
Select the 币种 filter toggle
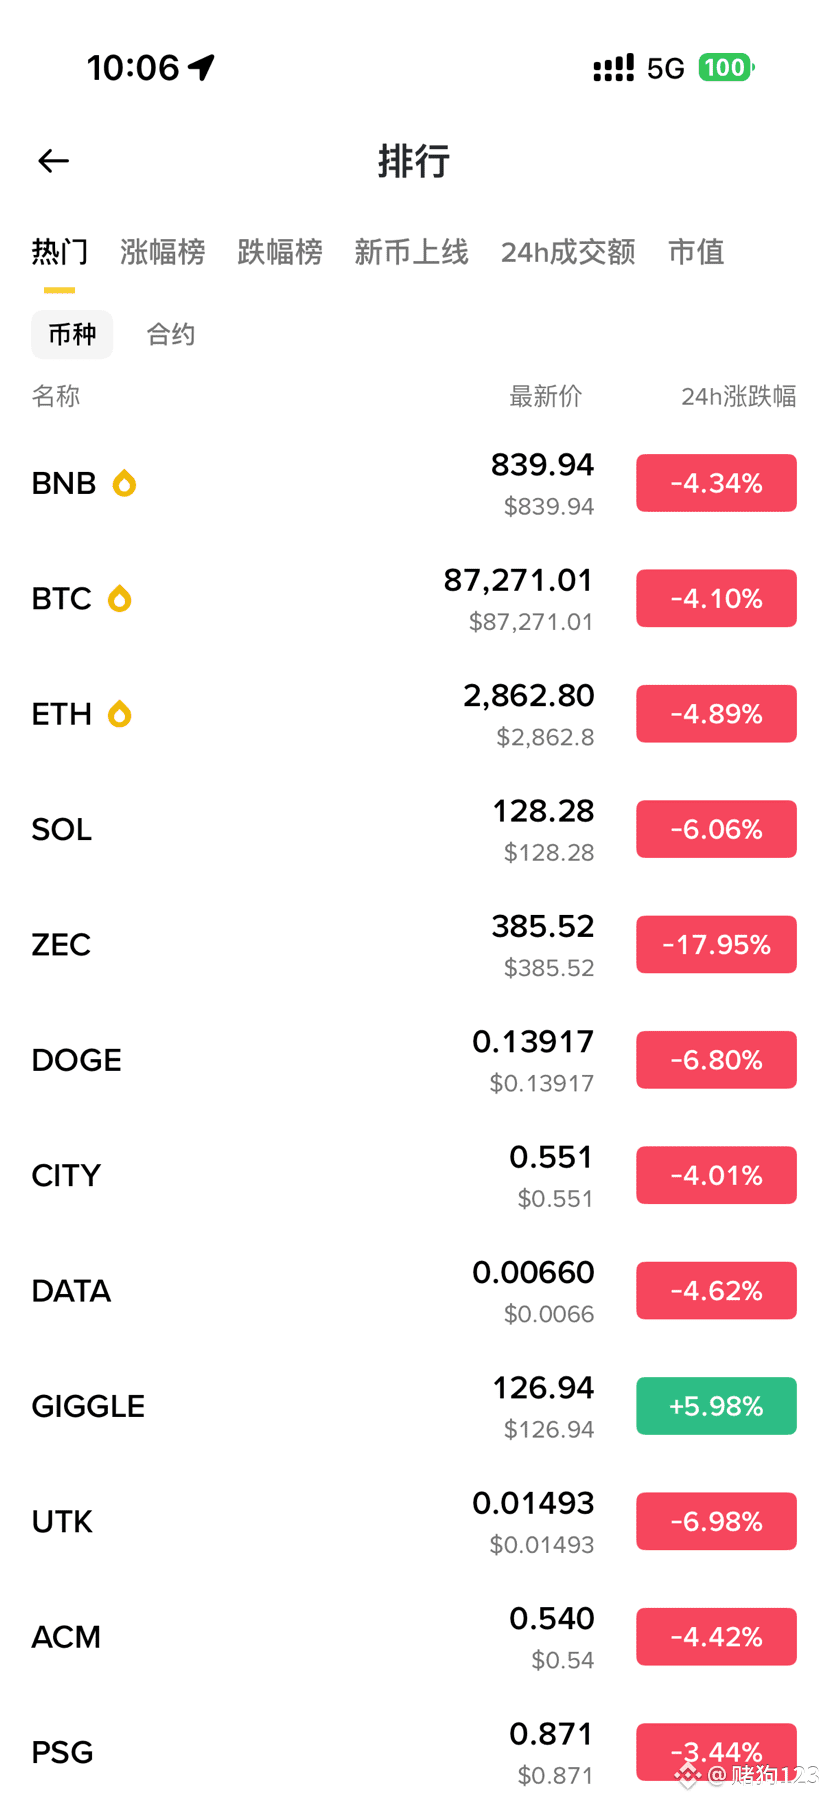(x=72, y=334)
